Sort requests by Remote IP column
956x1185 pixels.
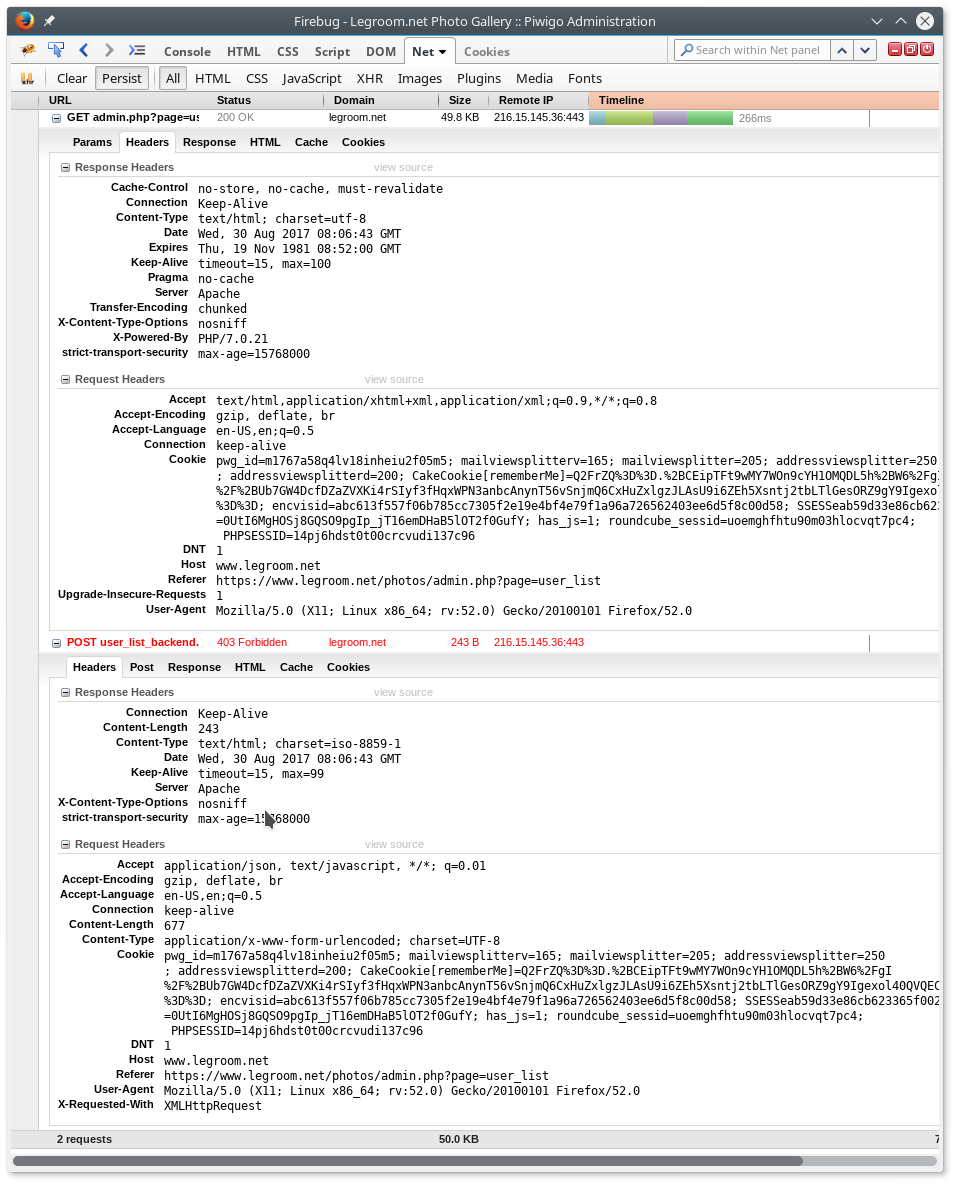point(538,101)
